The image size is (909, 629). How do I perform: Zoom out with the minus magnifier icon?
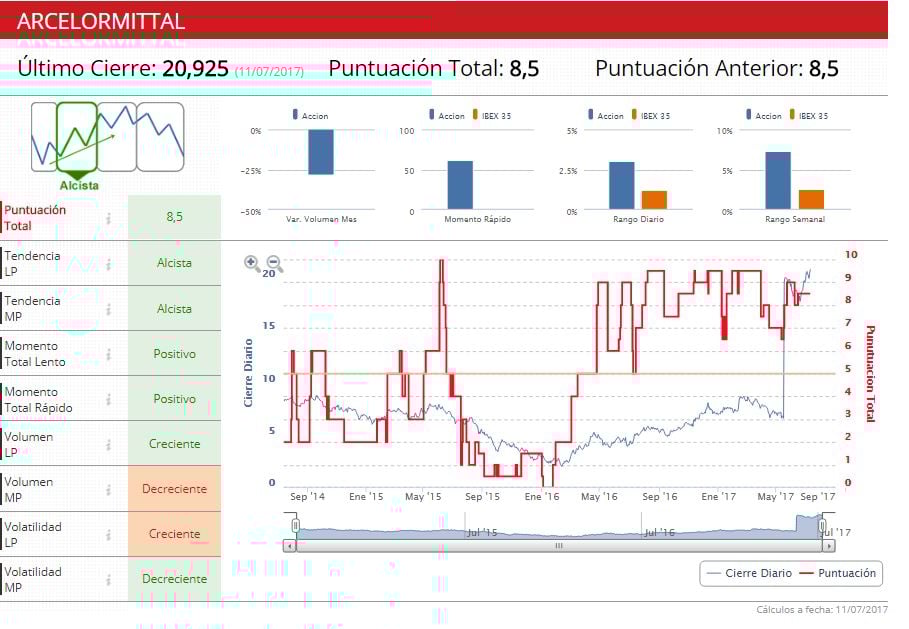tap(274, 264)
